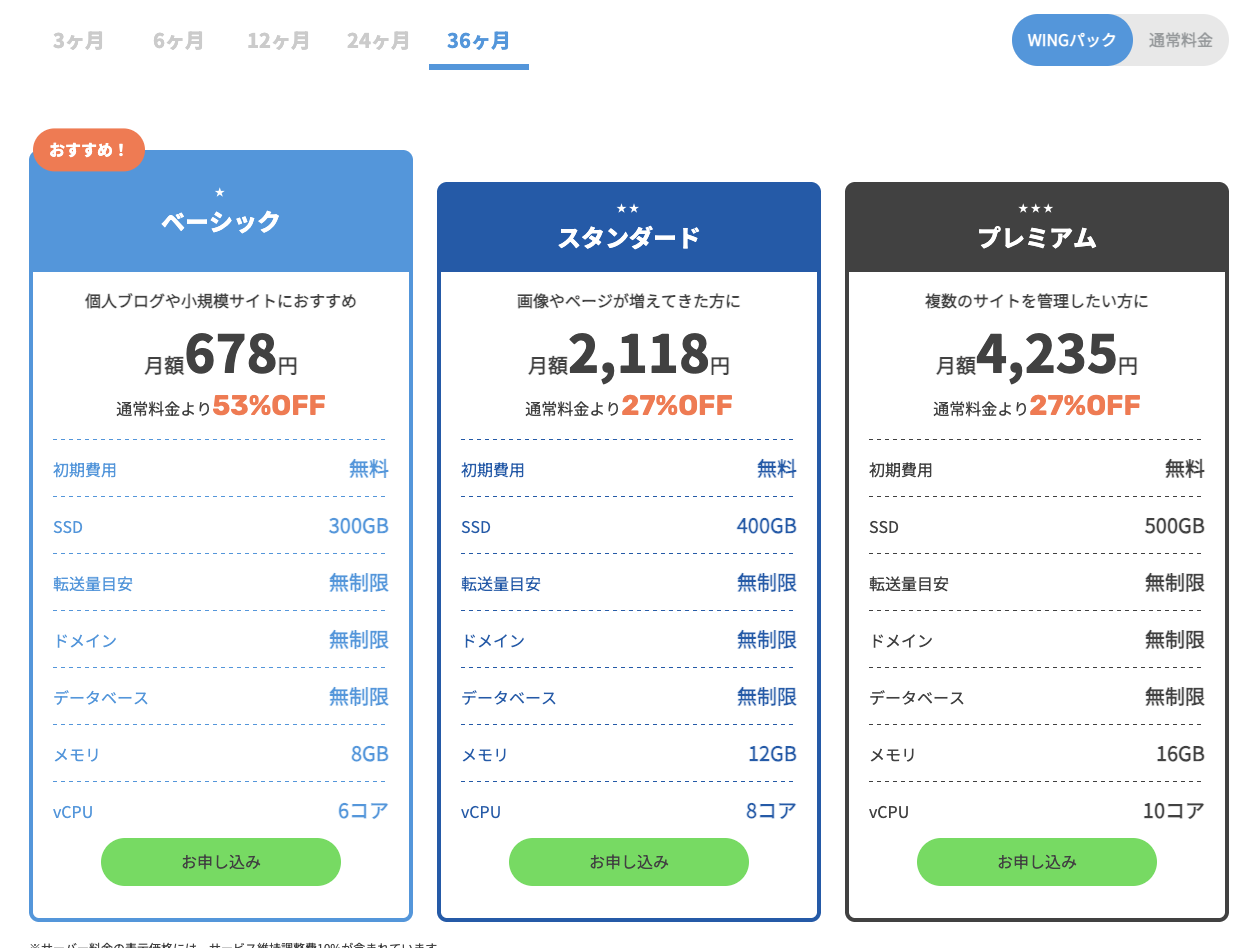Open the 24ヶ月 period tab
Screen dimensions: 1250x948
pyautogui.click(x=378, y=41)
